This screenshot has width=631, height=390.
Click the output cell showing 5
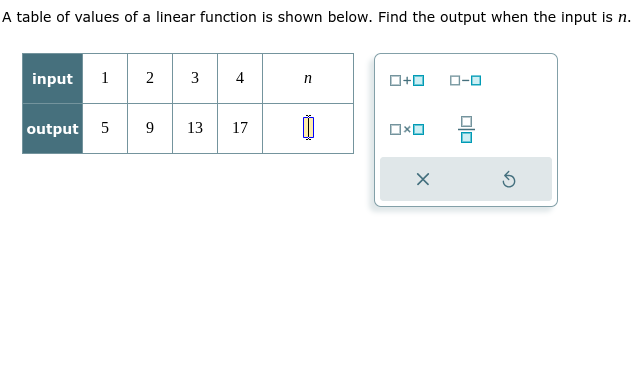coord(105,128)
